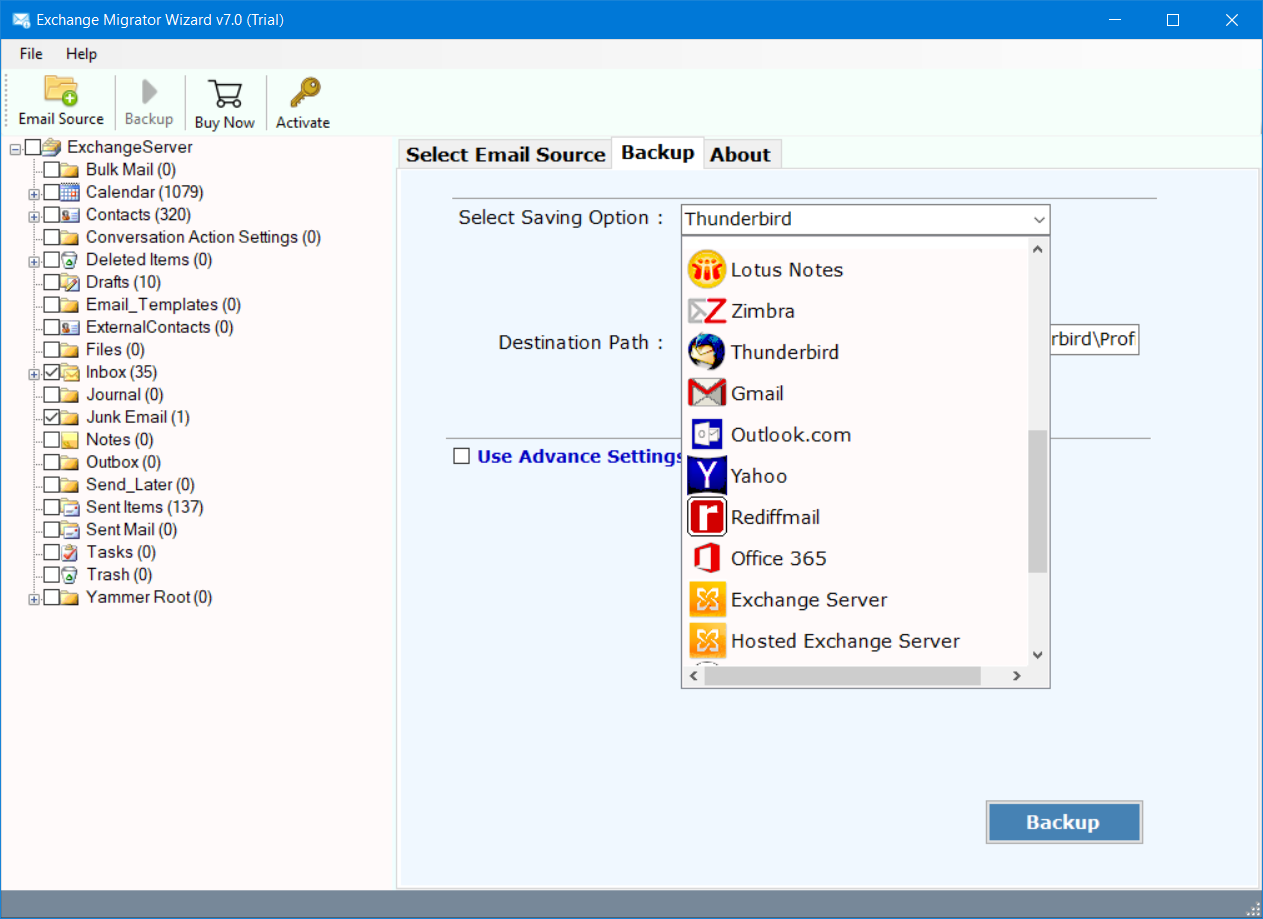This screenshot has height=919, width=1263.
Task: Switch to the About tab
Action: (x=740, y=154)
